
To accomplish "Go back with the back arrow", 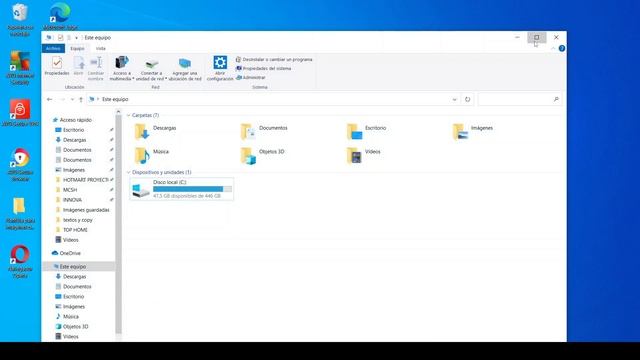I will click(49, 99).
